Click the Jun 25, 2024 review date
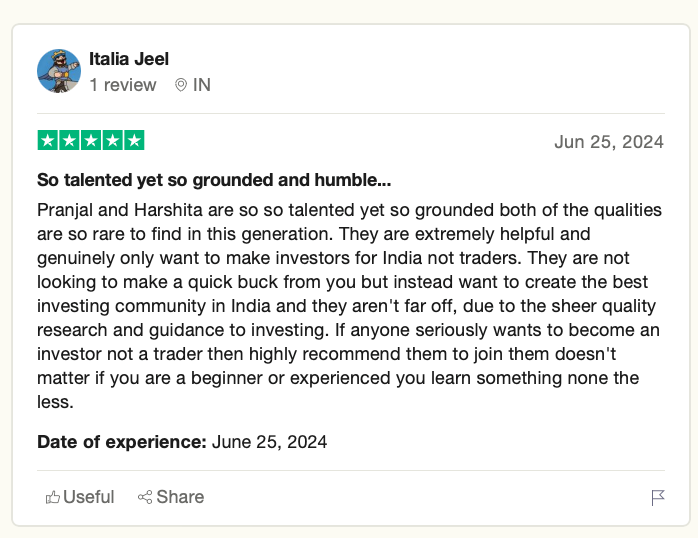This screenshot has width=698, height=538. (608, 142)
